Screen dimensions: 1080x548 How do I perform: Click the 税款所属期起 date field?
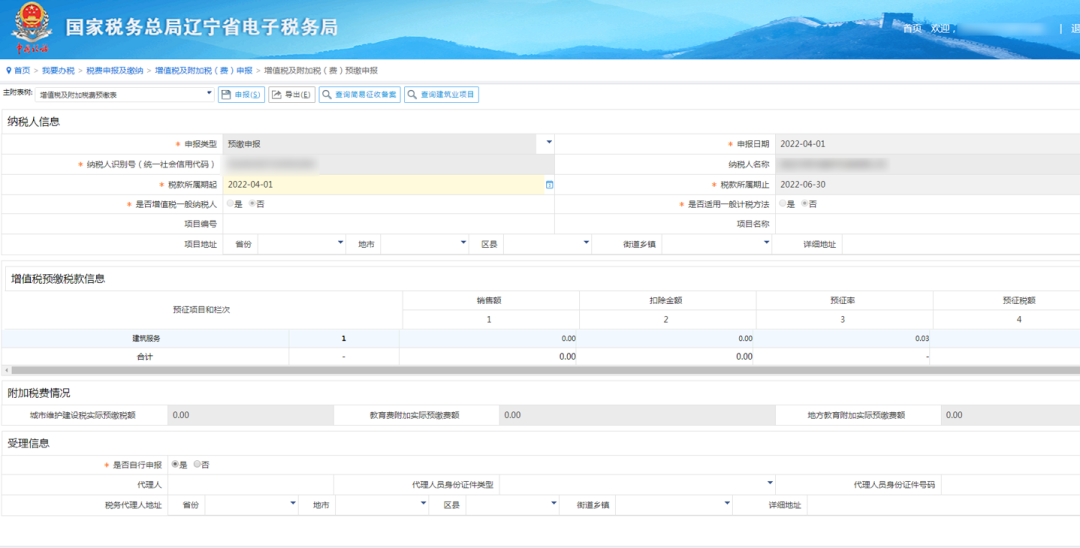384,185
